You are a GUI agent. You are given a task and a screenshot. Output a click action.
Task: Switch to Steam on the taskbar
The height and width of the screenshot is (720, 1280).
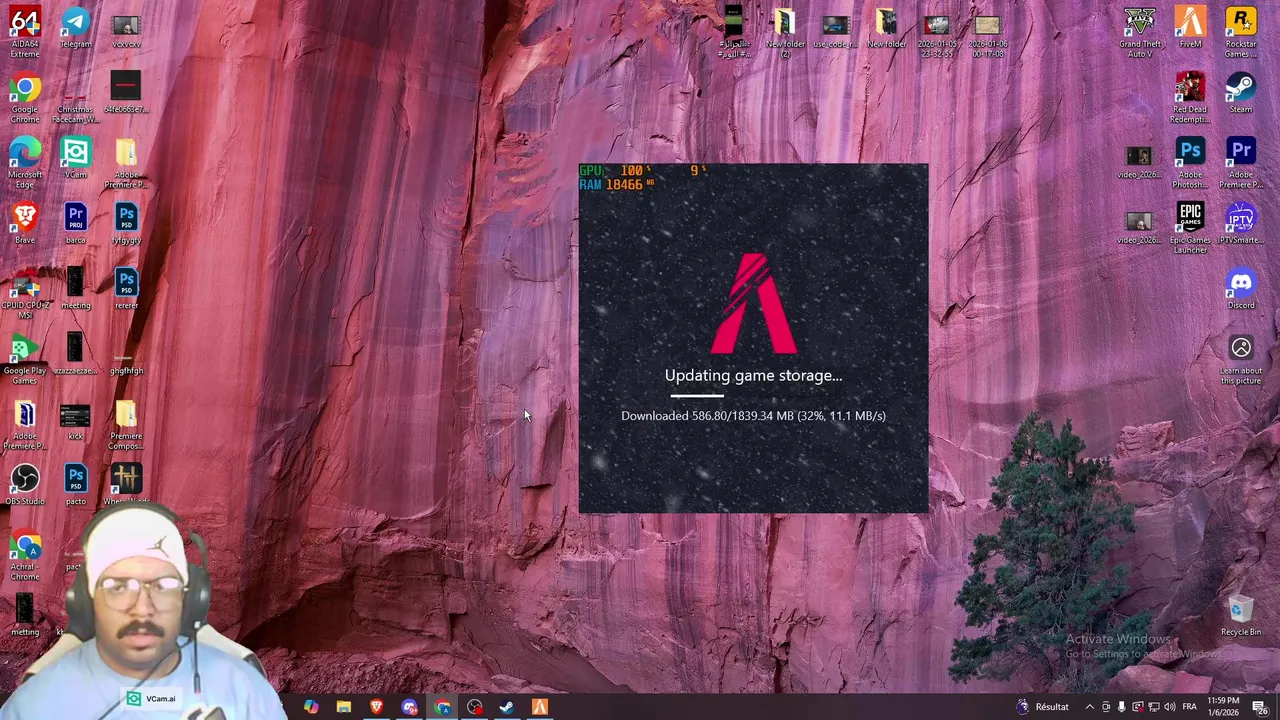[x=507, y=707]
